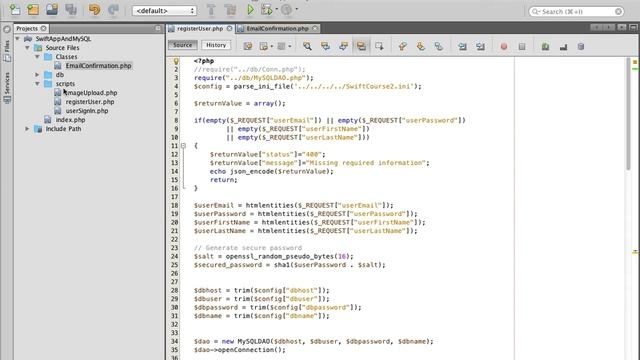This screenshot has height=360, width=640.
Task: Click the dark staircase-shaped editor toolbar icon
Action: (x=563, y=47)
